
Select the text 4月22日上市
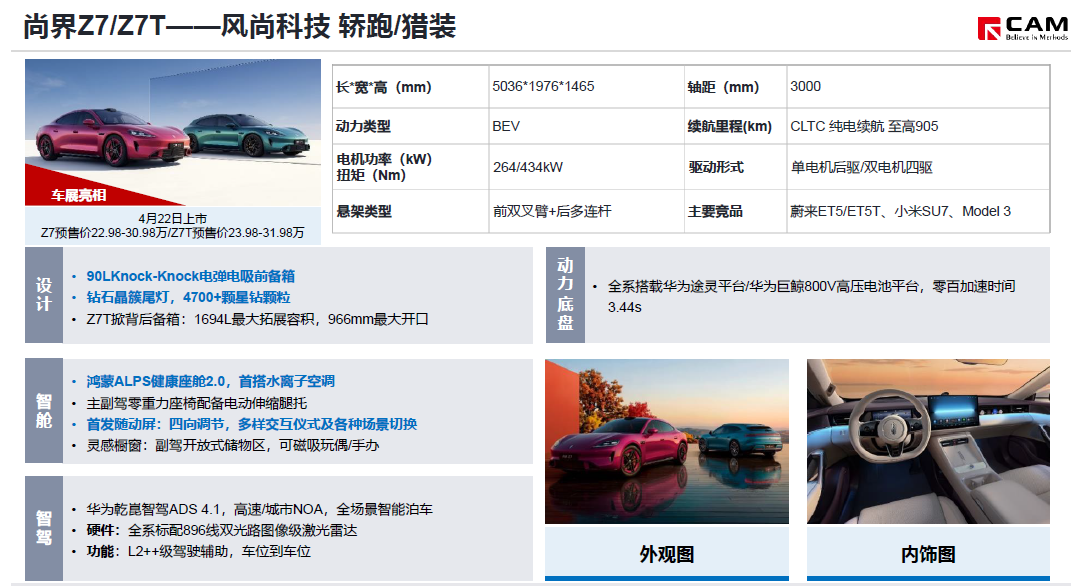click(x=173, y=219)
